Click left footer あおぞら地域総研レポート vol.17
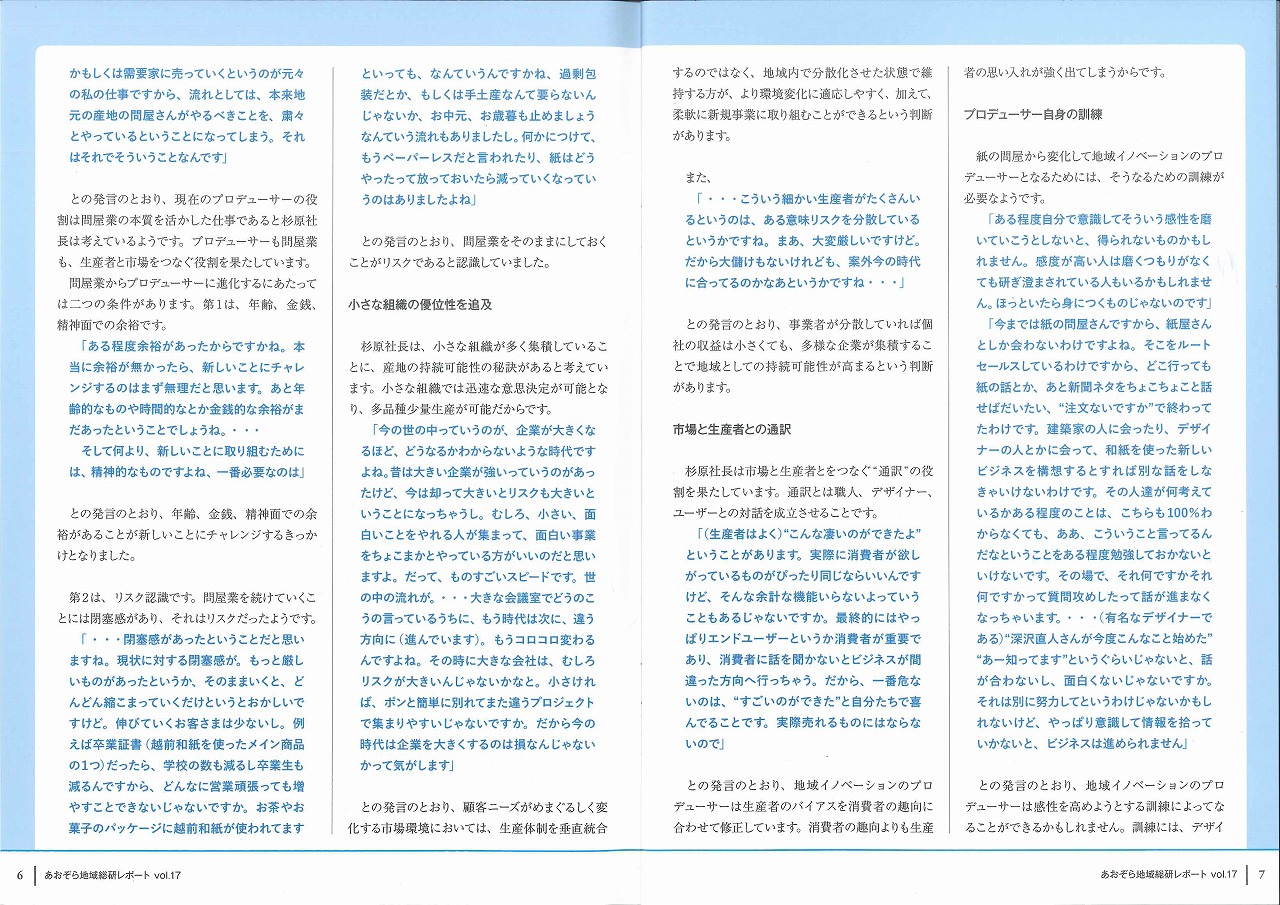This screenshot has width=1280, height=905. (112, 875)
